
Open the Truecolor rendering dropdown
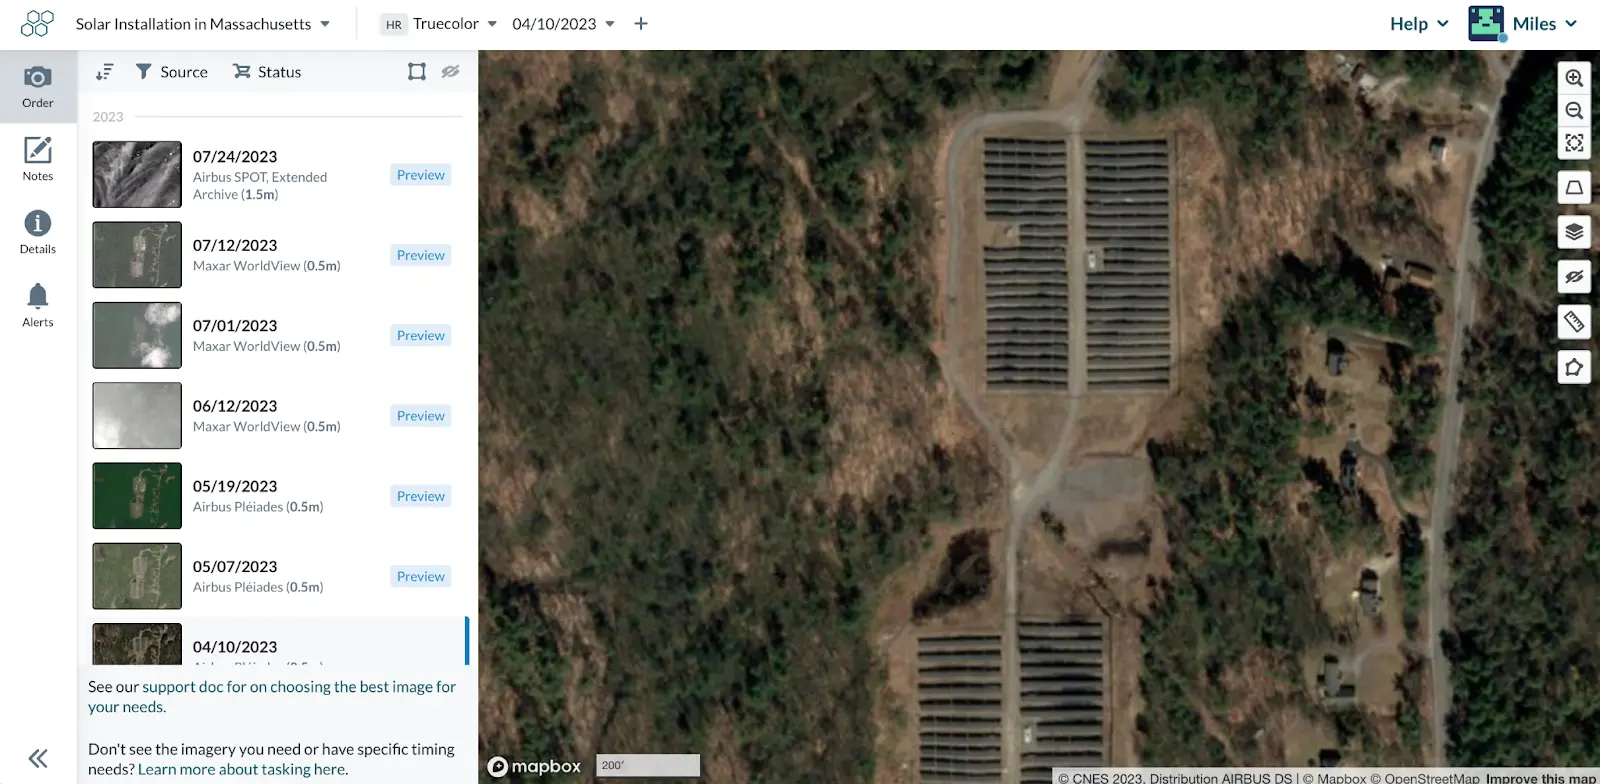(x=455, y=24)
